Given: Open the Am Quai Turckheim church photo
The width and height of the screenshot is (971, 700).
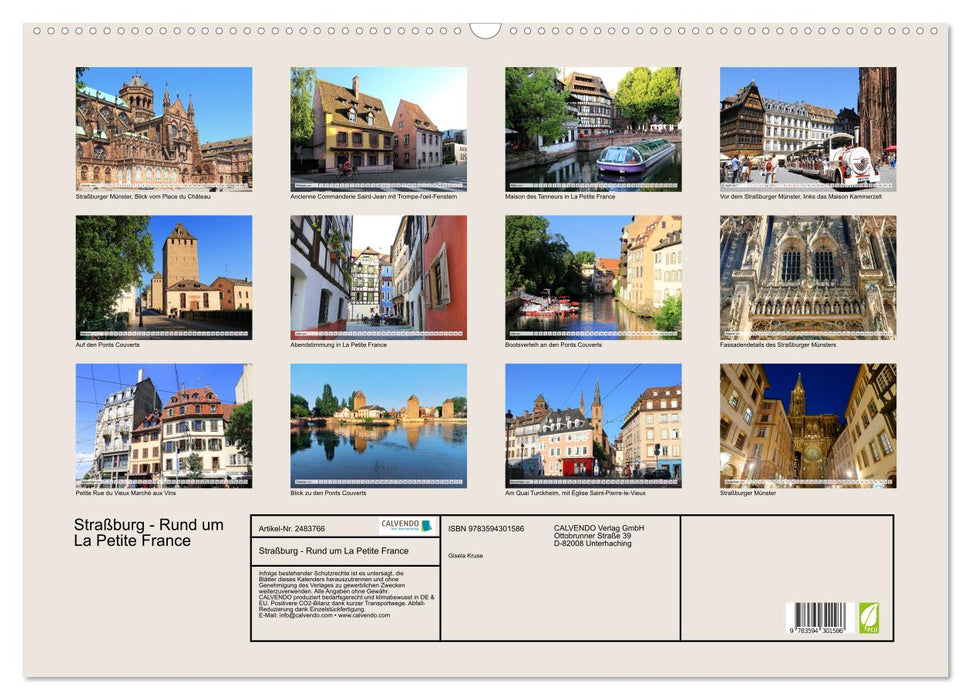Looking at the screenshot, I should click(x=593, y=426).
